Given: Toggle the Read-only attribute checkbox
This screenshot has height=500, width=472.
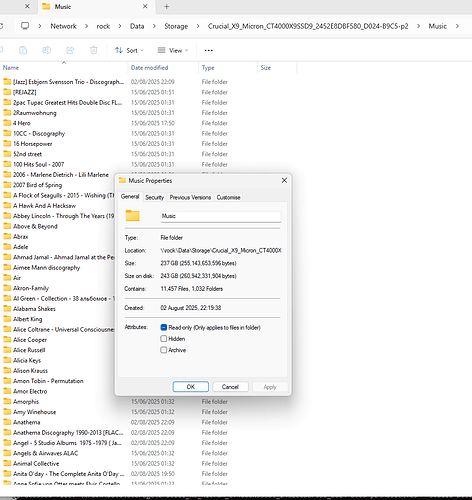Looking at the screenshot, I should tap(164, 327).
